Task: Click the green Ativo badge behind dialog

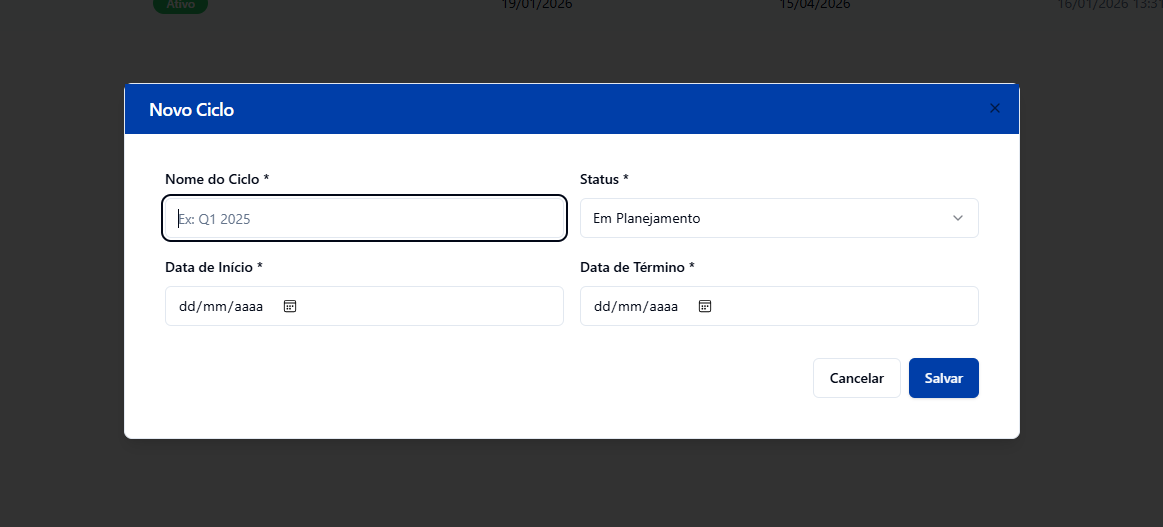Action: click(x=180, y=5)
